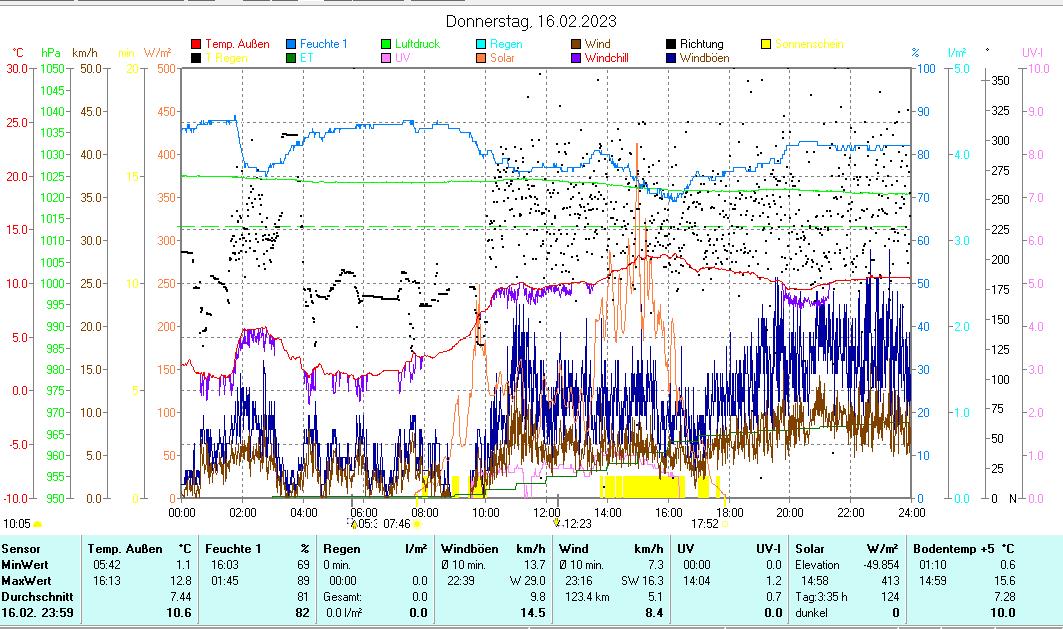This screenshot has height=629, width=1063.
Task: Click the 07:46 sunrise time marker
Action: [398, 523]
